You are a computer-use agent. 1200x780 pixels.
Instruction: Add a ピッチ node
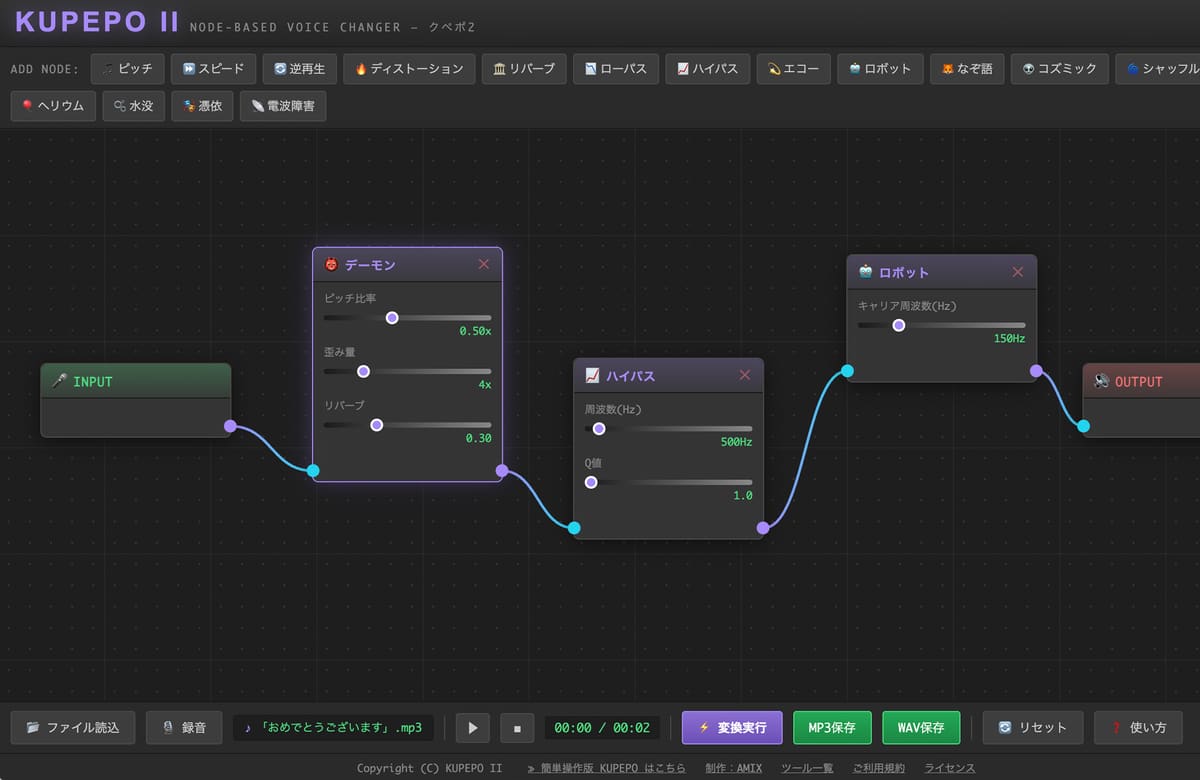tap(127, 69)
